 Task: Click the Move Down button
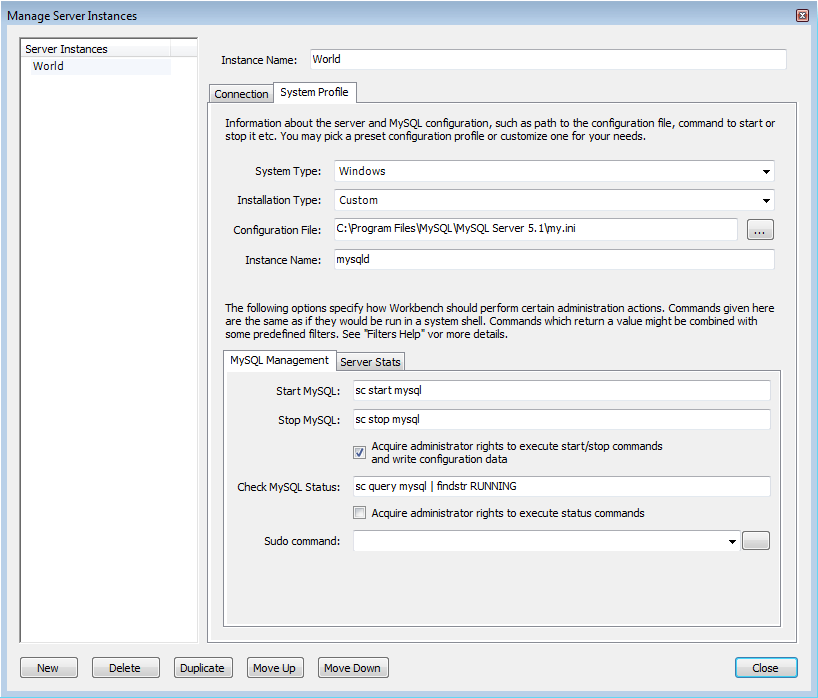pos(352,668)
